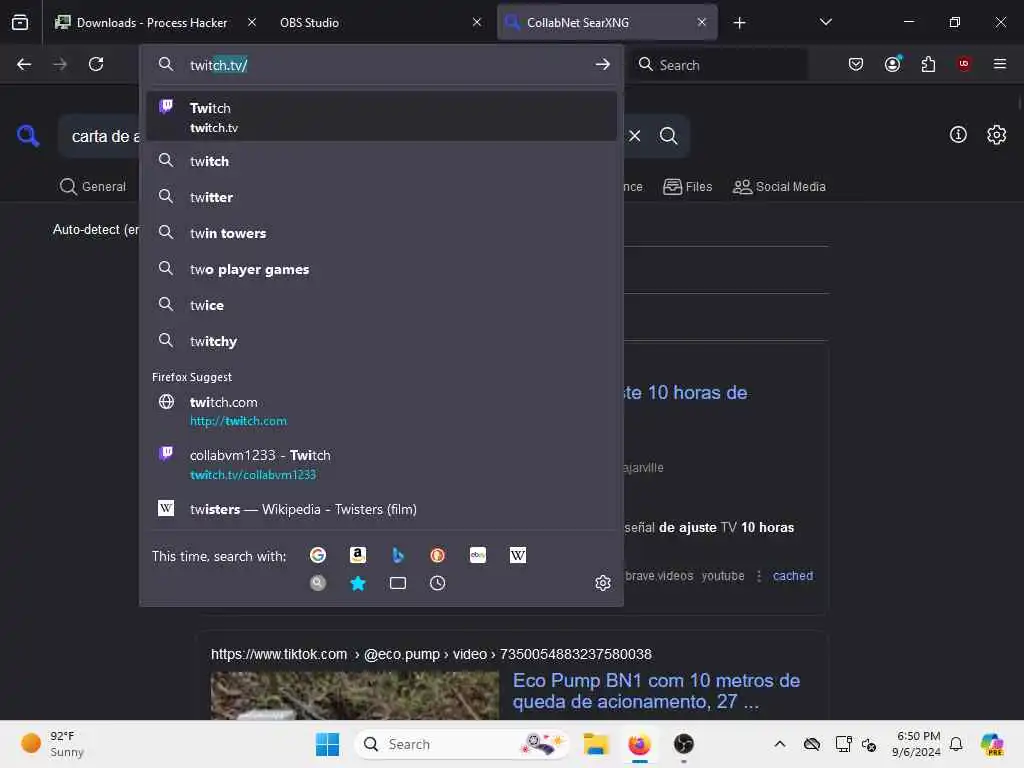The image size is (1024, 768).
Task: Open SearXNG about info icon
Action: pos(958,135)
